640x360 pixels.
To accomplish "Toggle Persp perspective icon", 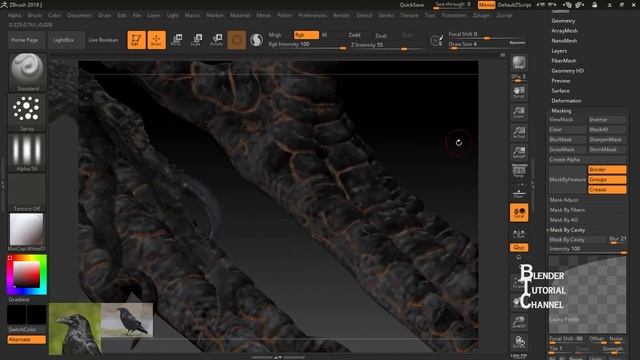I will (519, 171).
